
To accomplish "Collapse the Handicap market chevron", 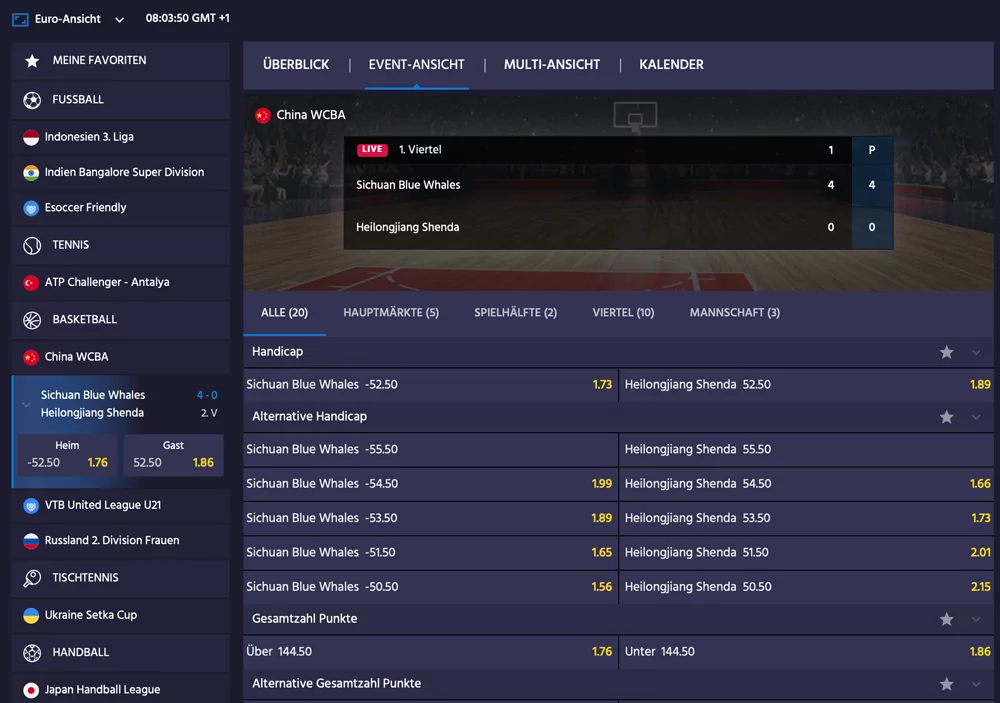I will click(x=976, y=352).
